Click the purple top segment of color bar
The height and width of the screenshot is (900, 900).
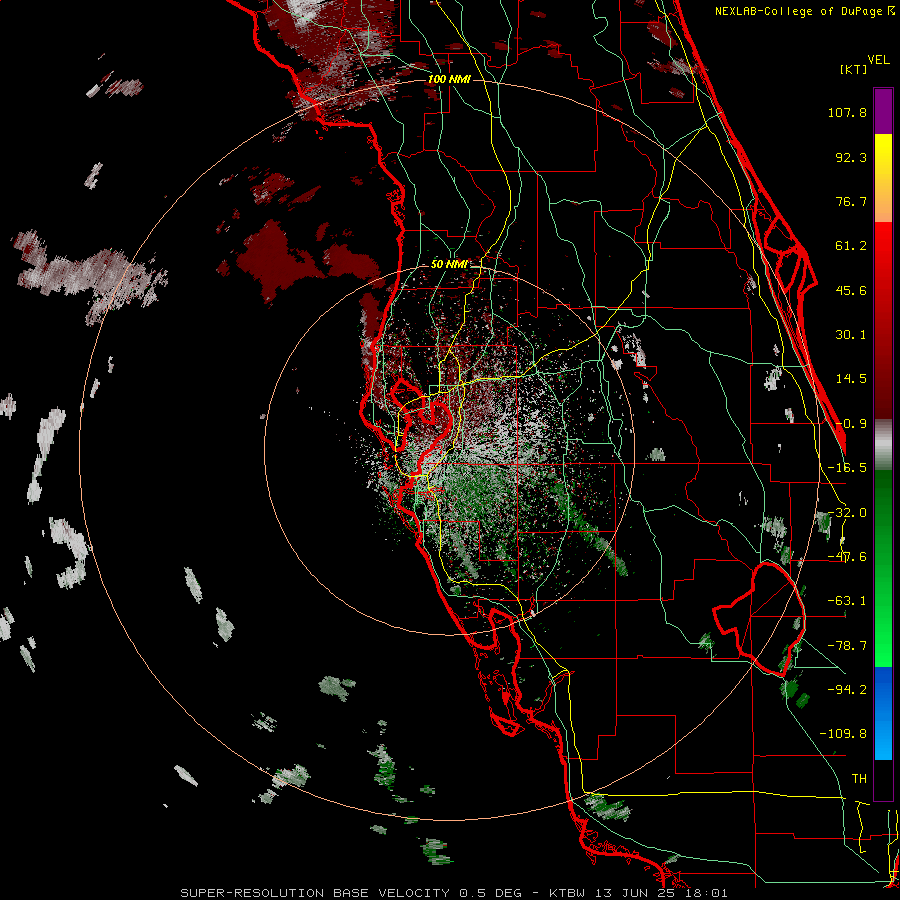coord(883,111)
